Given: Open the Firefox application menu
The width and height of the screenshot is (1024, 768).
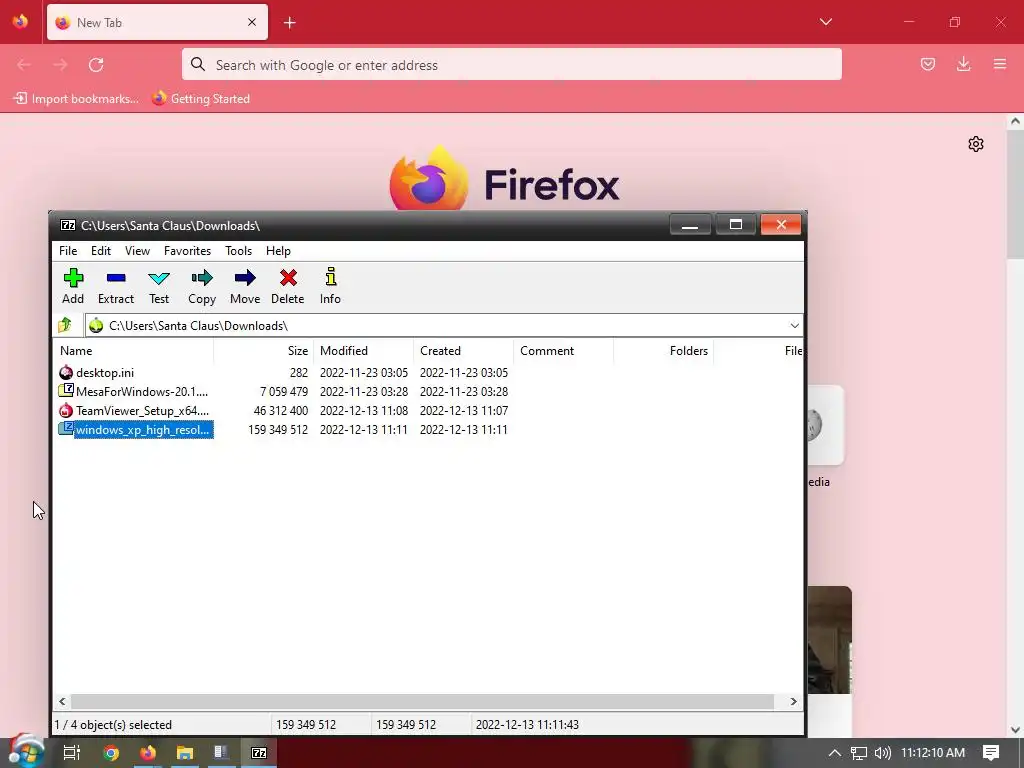Looking at the screenshot, I should [1000, 64].
